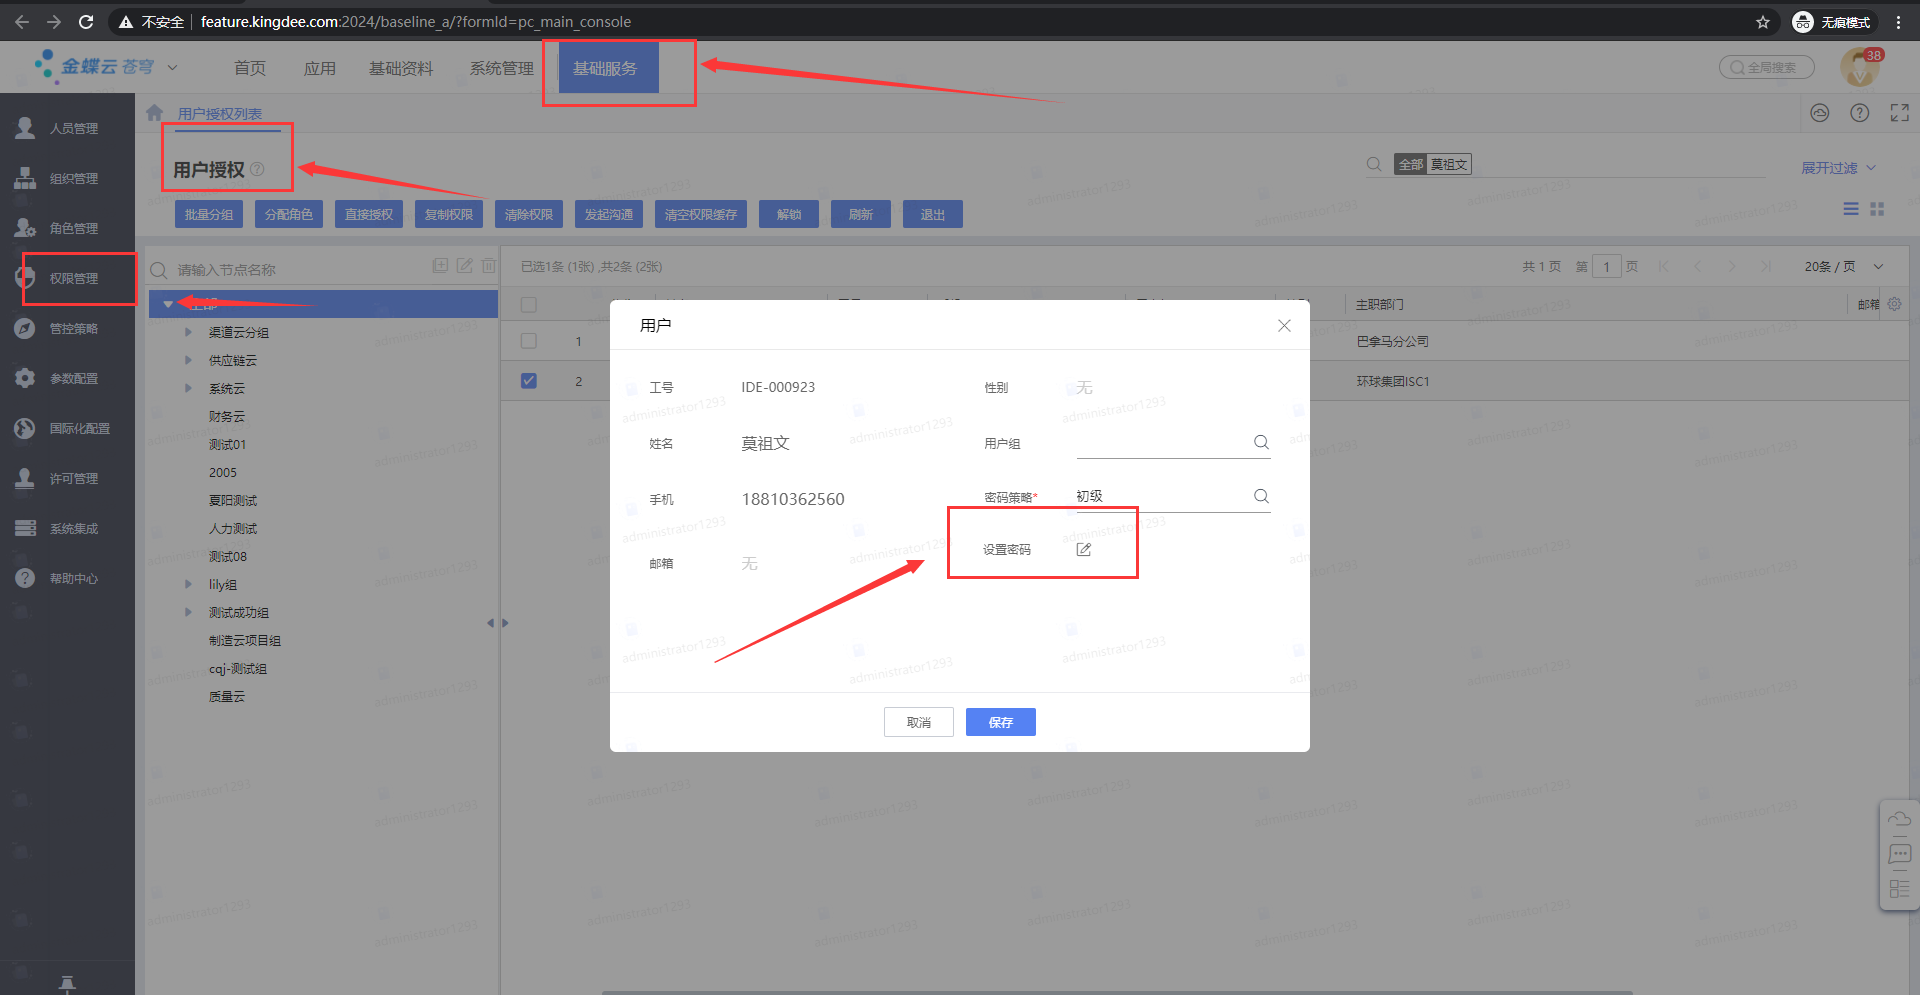The width and height of the screenshot is (1920, 995).
Task: Open 权限管理 in the left sidebar
Action: tap(67, 278)
